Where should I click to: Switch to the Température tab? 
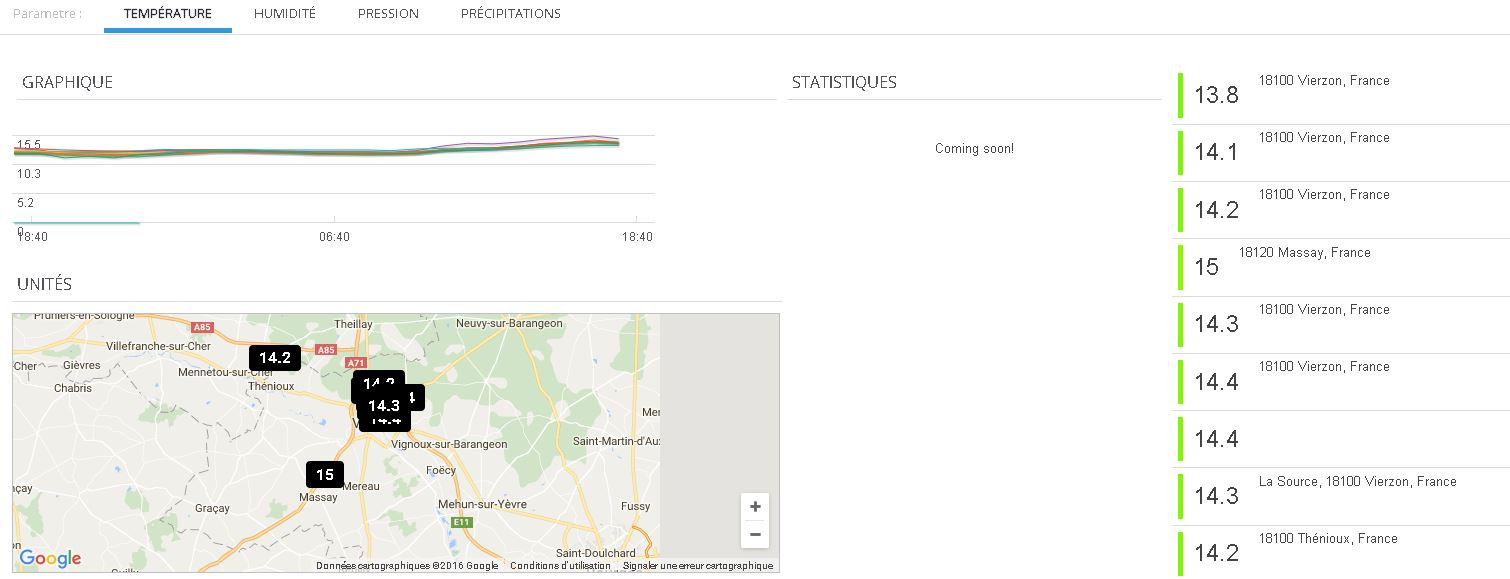pyautogui.click(x=167, y=14)
